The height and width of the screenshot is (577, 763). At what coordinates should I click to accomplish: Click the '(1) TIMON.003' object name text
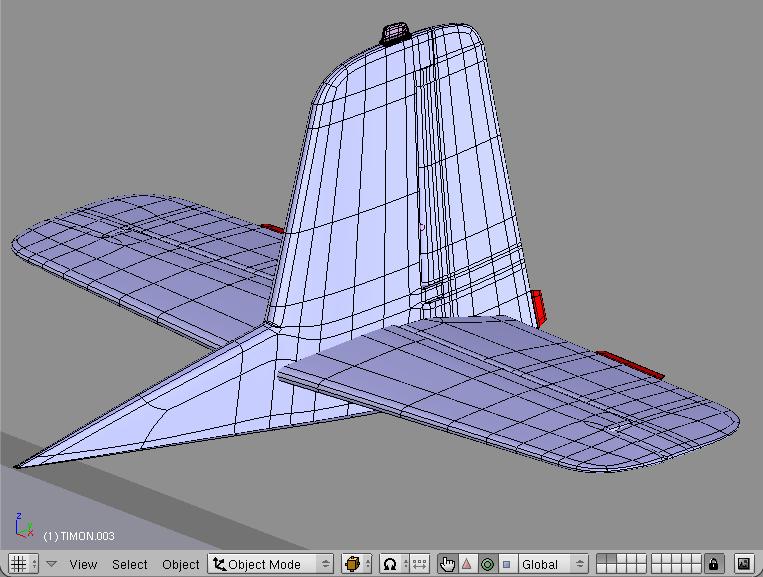pos(79,536)
